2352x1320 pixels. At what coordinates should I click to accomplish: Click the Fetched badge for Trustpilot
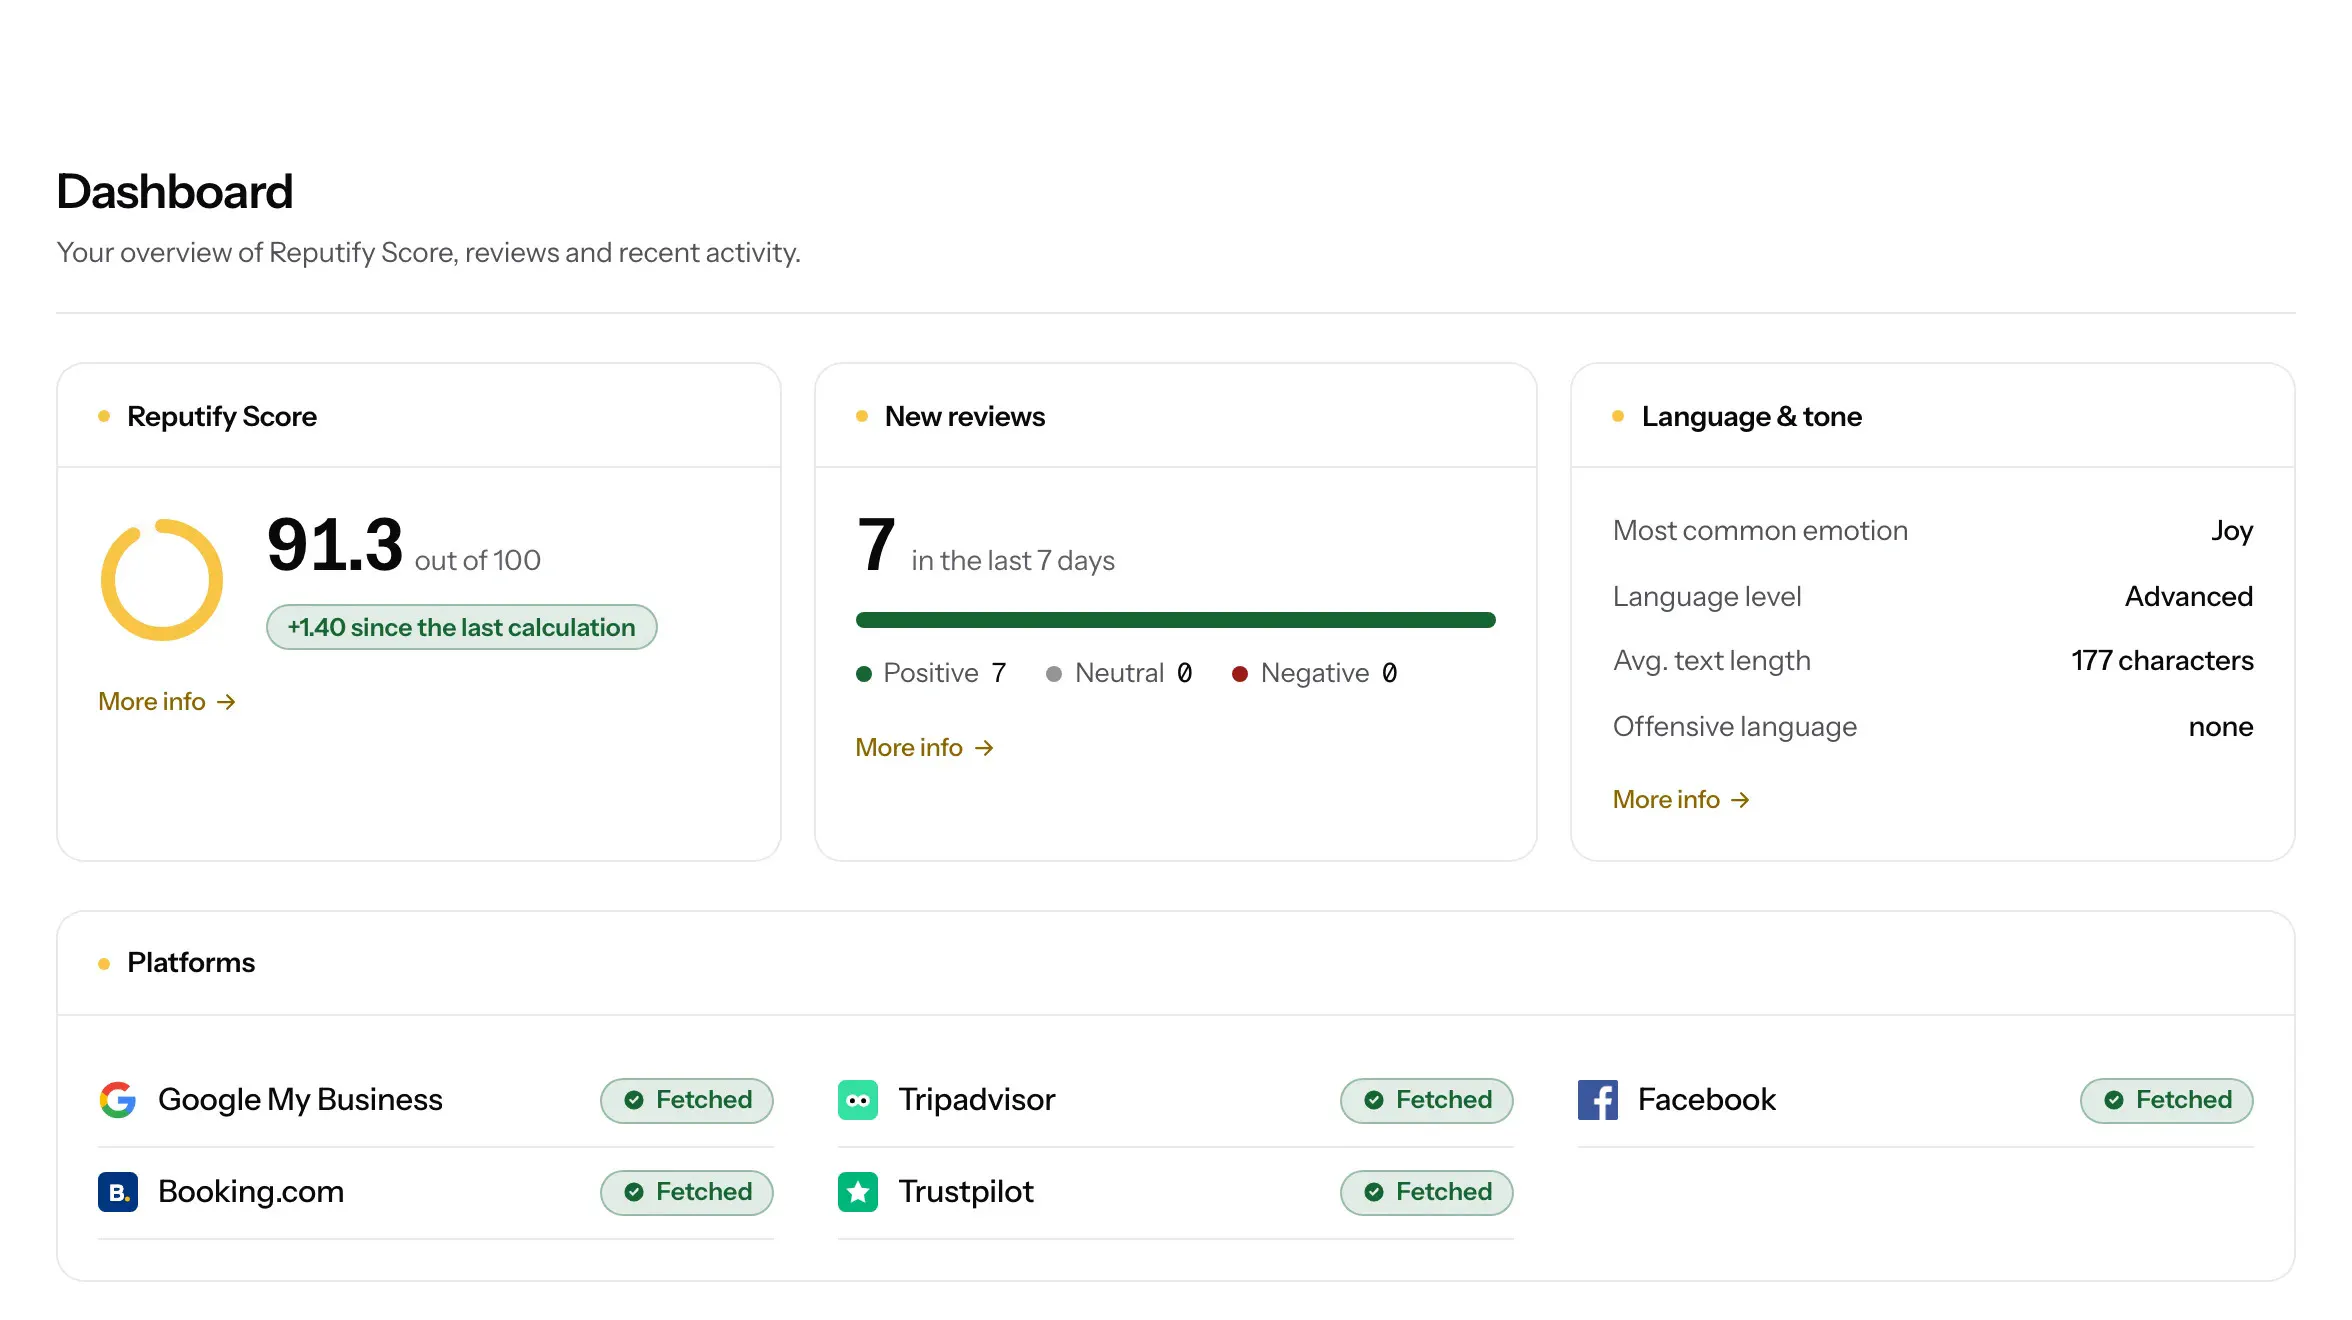coord(1427,1192)
